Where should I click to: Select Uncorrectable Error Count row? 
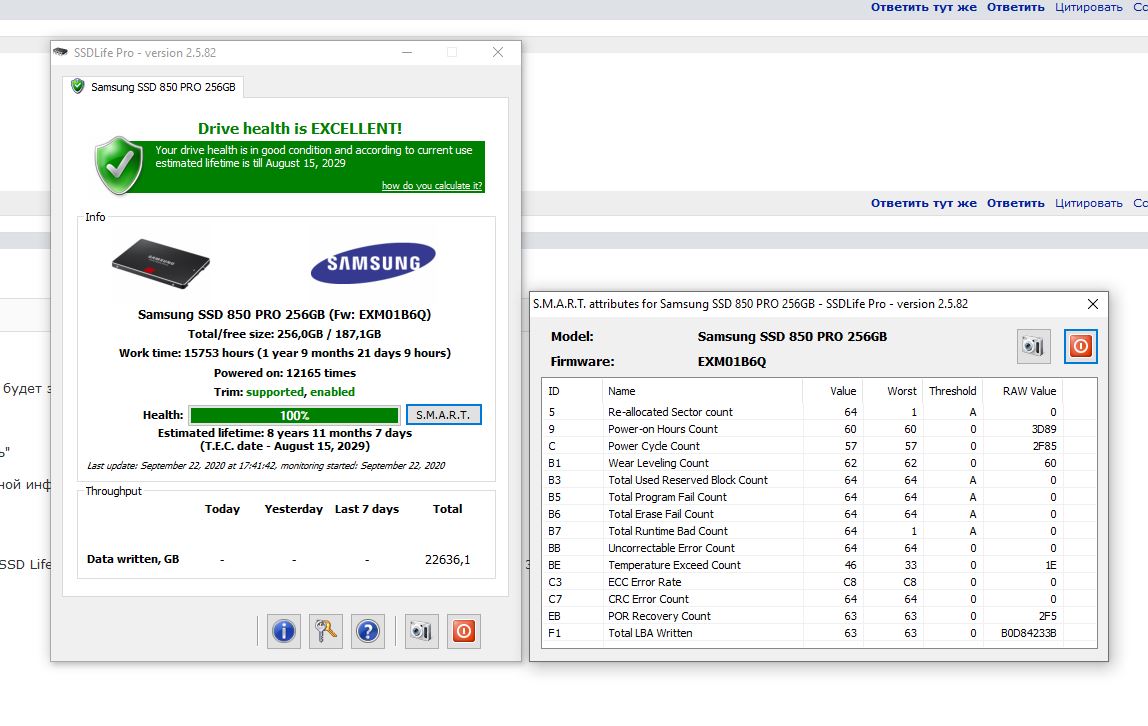[819, 548]
